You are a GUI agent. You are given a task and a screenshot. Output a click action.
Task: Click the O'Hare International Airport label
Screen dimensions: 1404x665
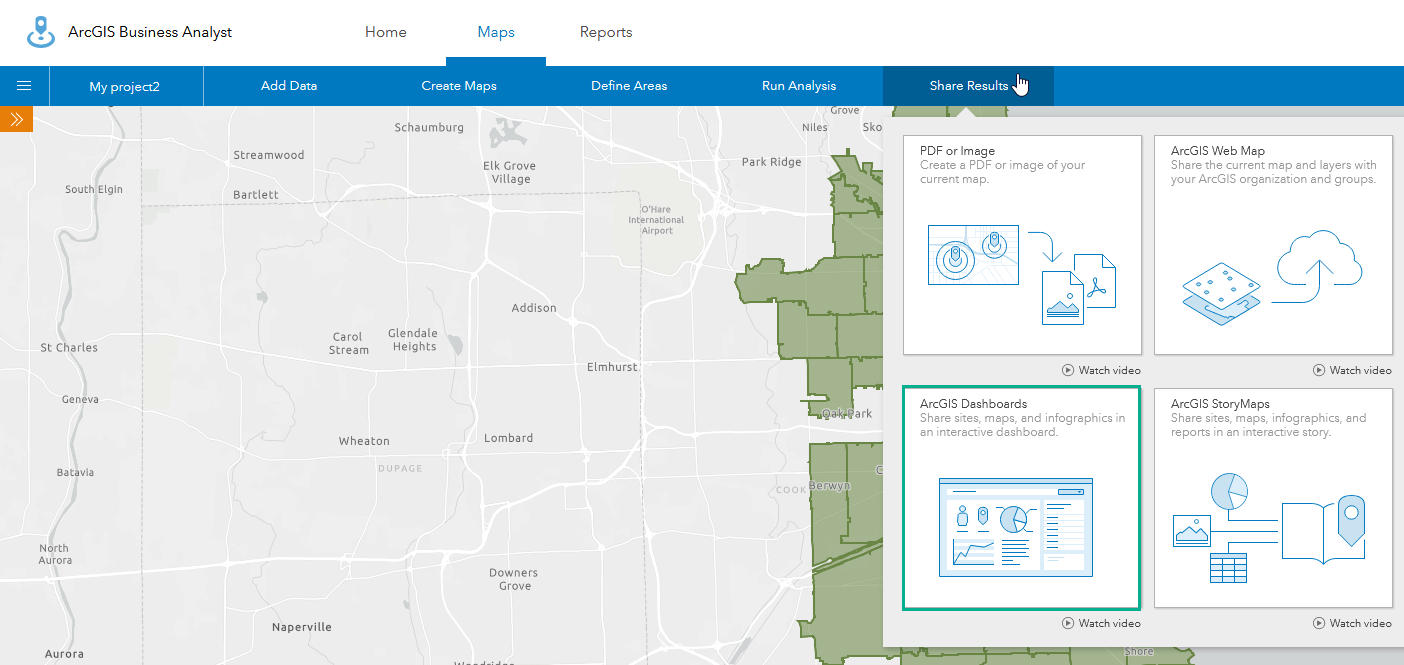[657, 220]
